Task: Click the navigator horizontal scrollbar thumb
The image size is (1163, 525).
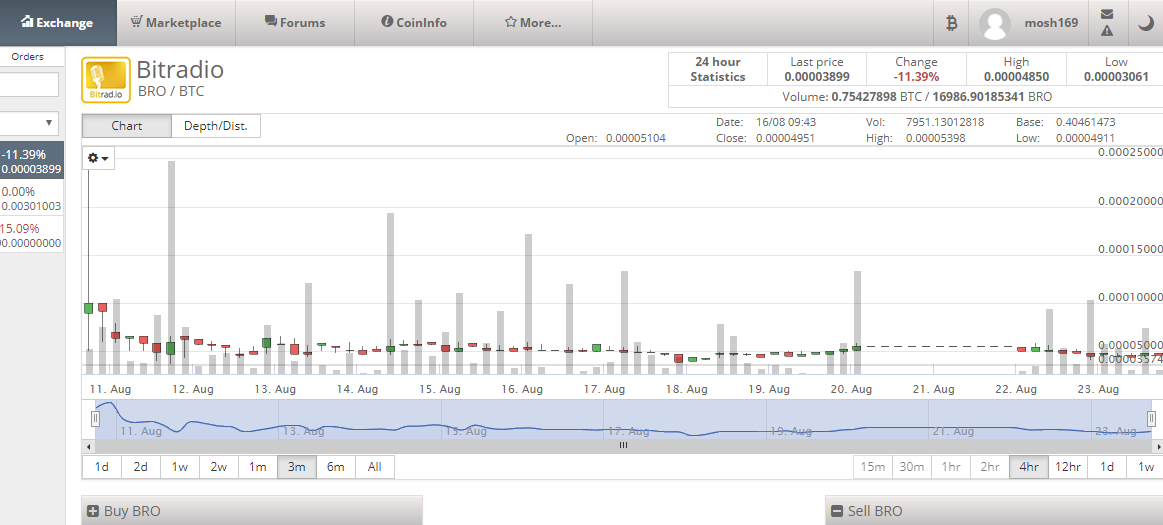Action: (623, 446)
